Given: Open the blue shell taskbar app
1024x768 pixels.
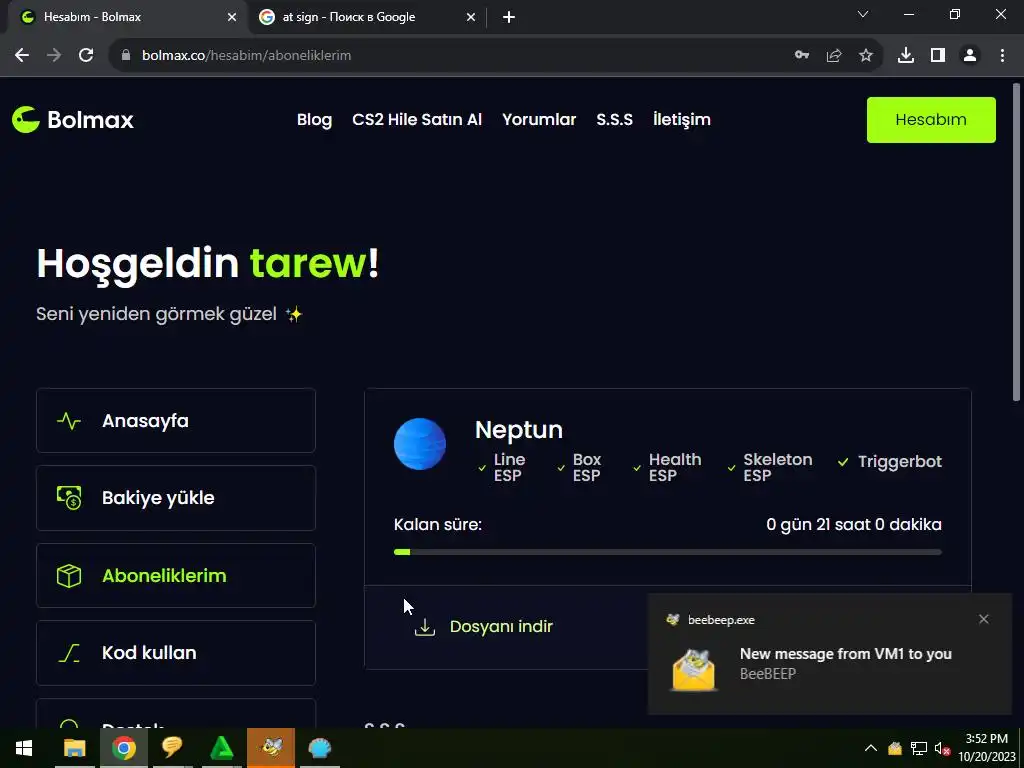Looking at the screenshot, I should pyautogui.click(x=320, y=748).
